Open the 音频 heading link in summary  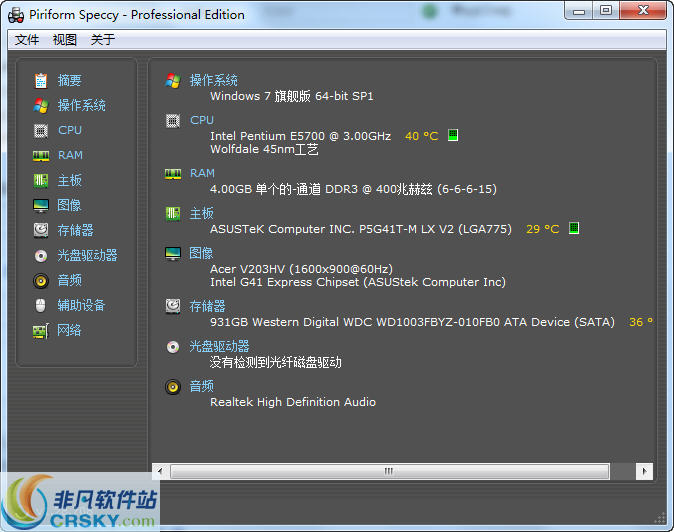202,386
